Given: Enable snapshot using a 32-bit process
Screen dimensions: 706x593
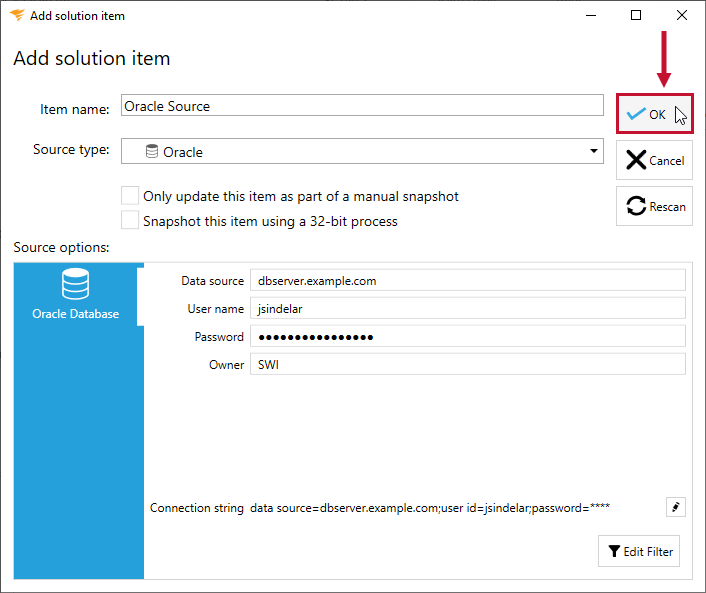Looking at the screenshot, I should coord(130,221).
